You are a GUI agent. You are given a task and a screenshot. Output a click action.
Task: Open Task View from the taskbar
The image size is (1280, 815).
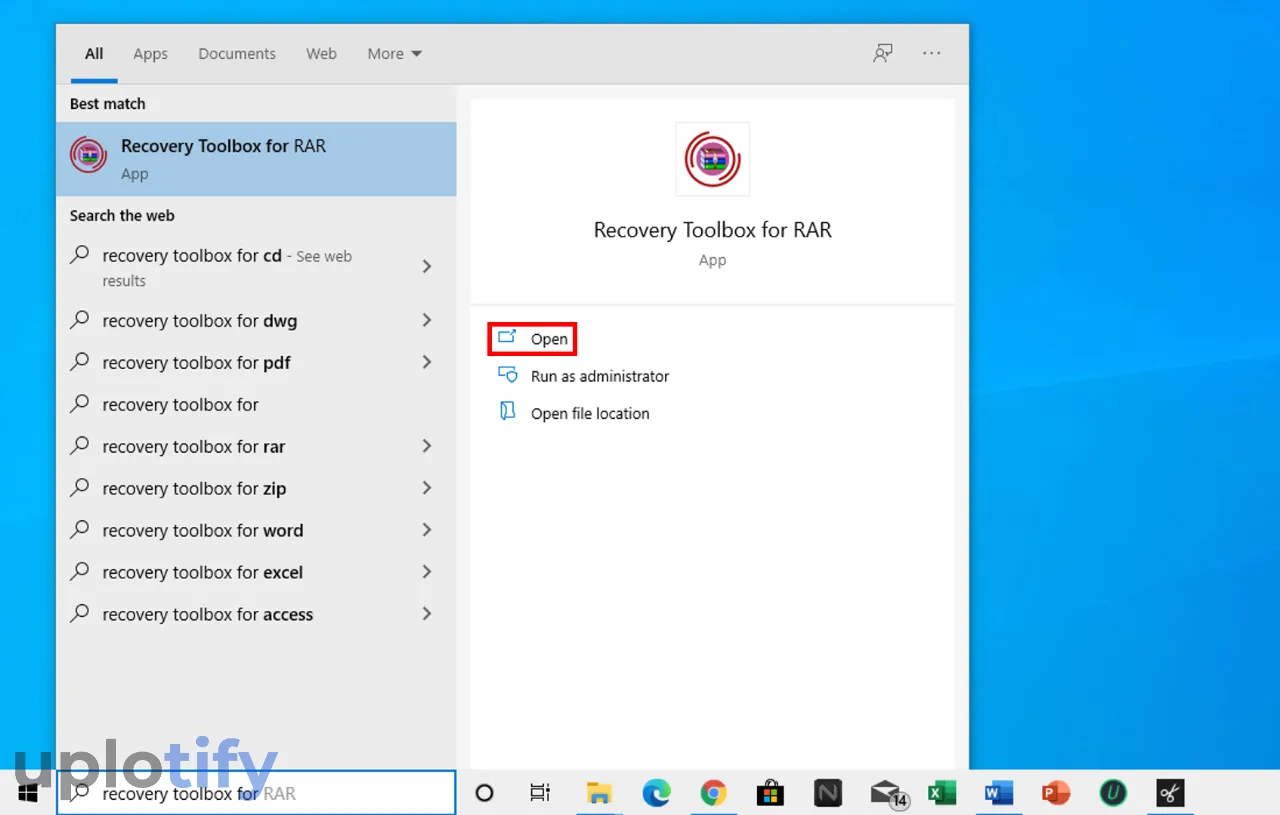pyautogui.click(x=540, y=793)
